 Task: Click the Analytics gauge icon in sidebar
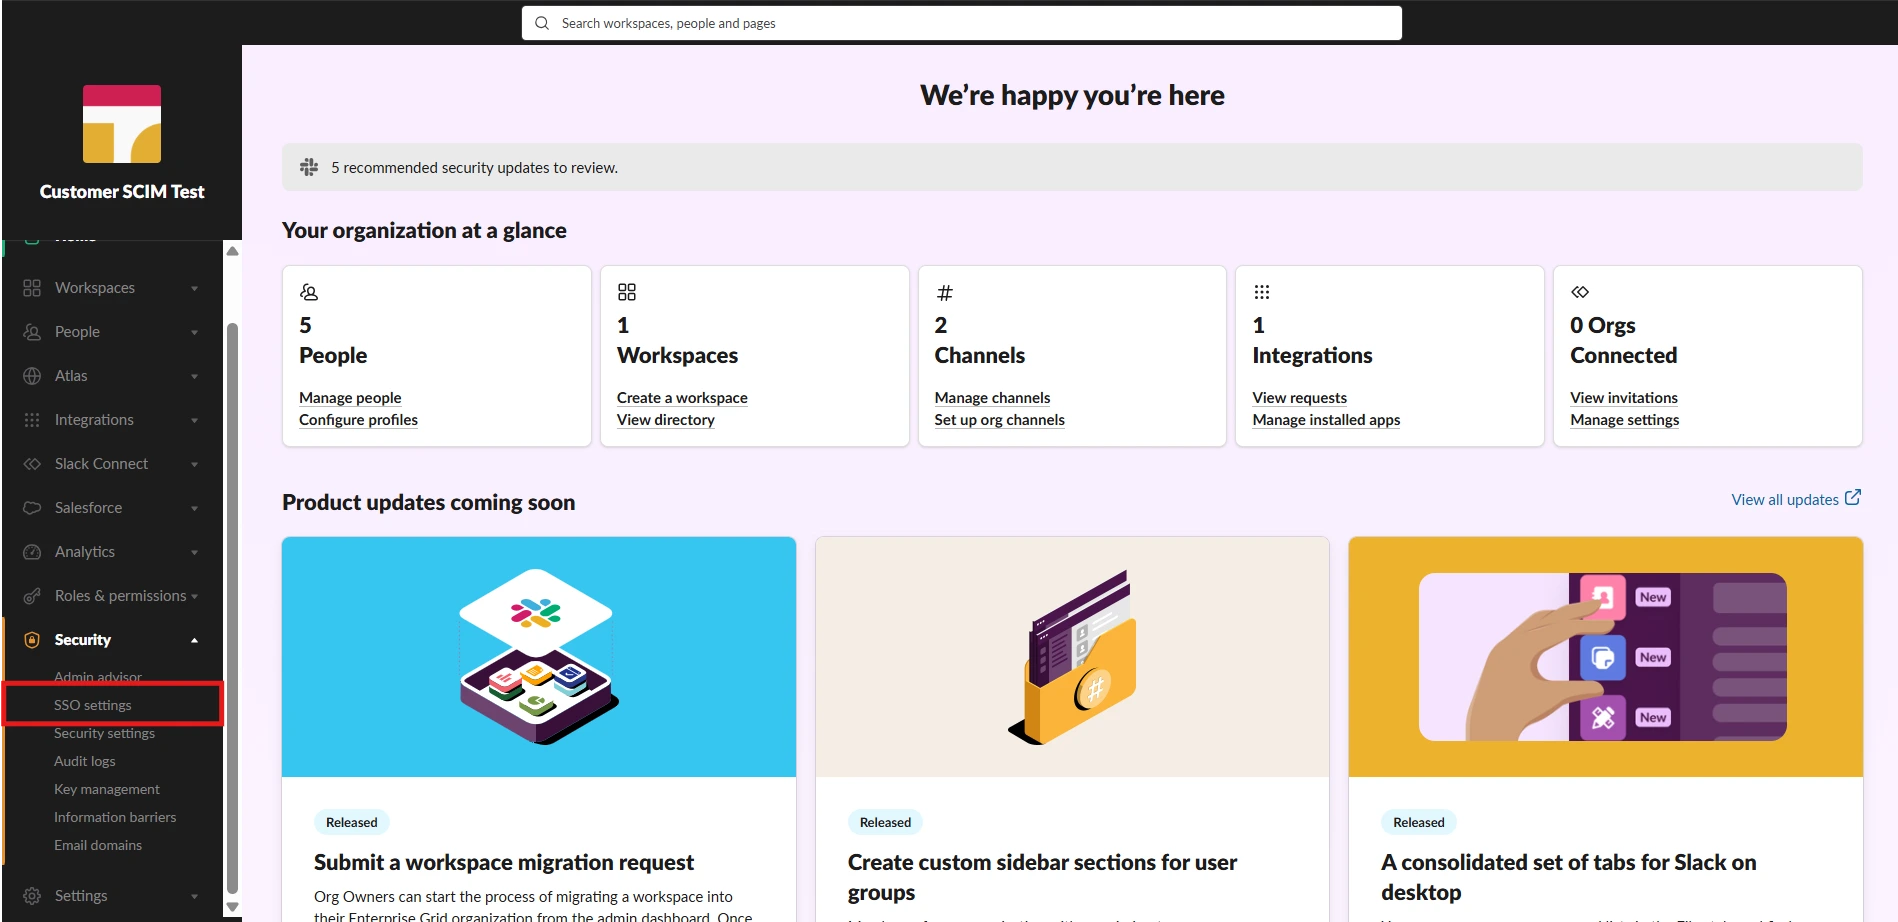32,552
